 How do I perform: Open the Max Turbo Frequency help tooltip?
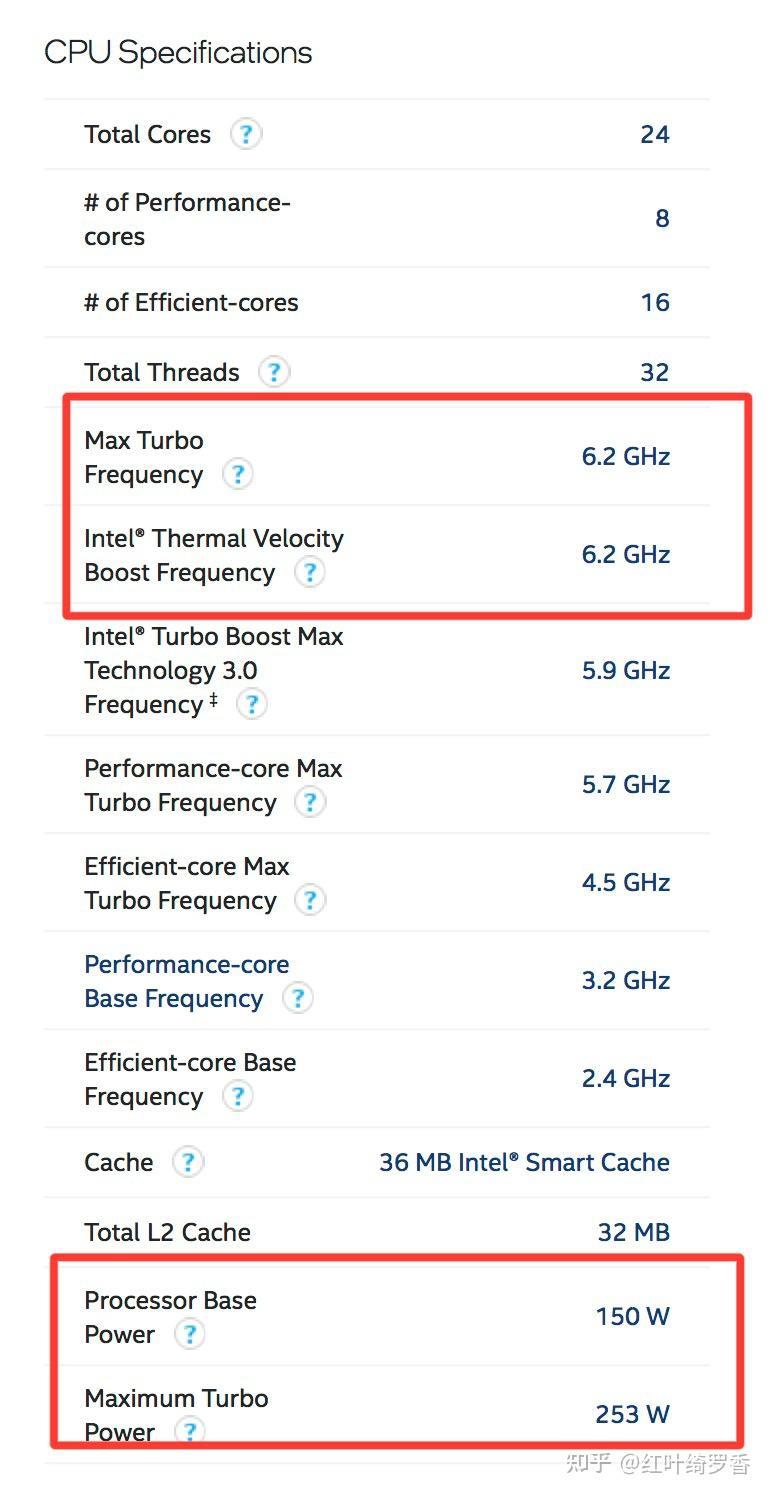tap(237, 474)
